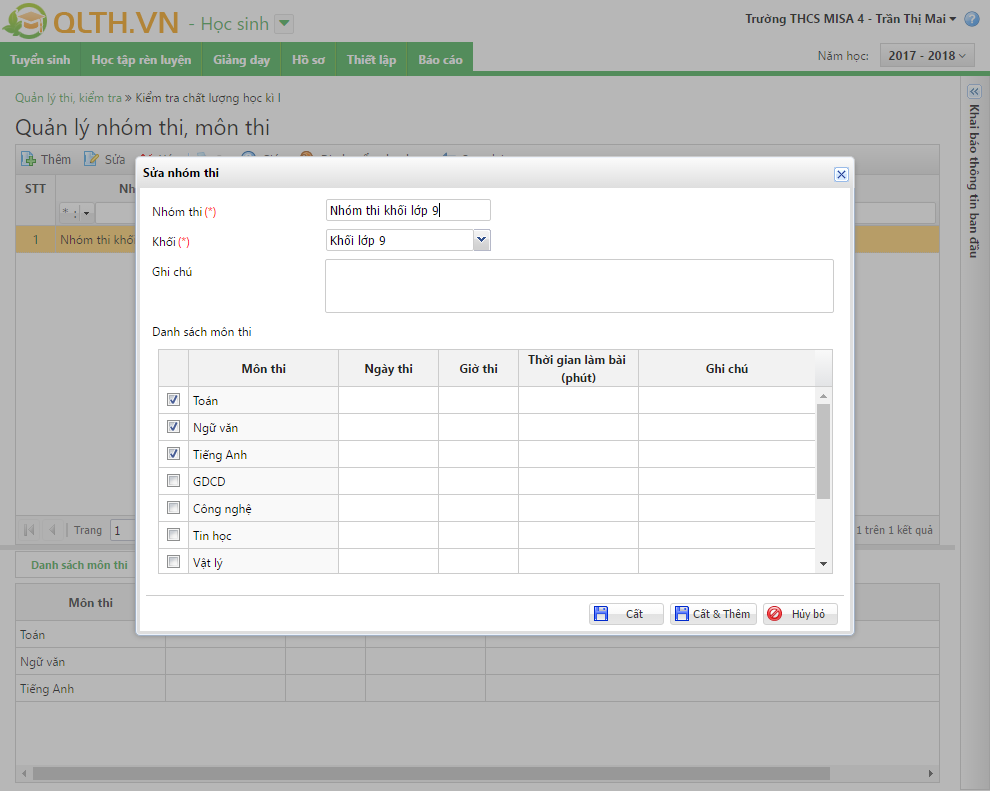Click the Hủy bỏ cancel button
This screenshot has height=791, width=990.
tap(800, 614)
